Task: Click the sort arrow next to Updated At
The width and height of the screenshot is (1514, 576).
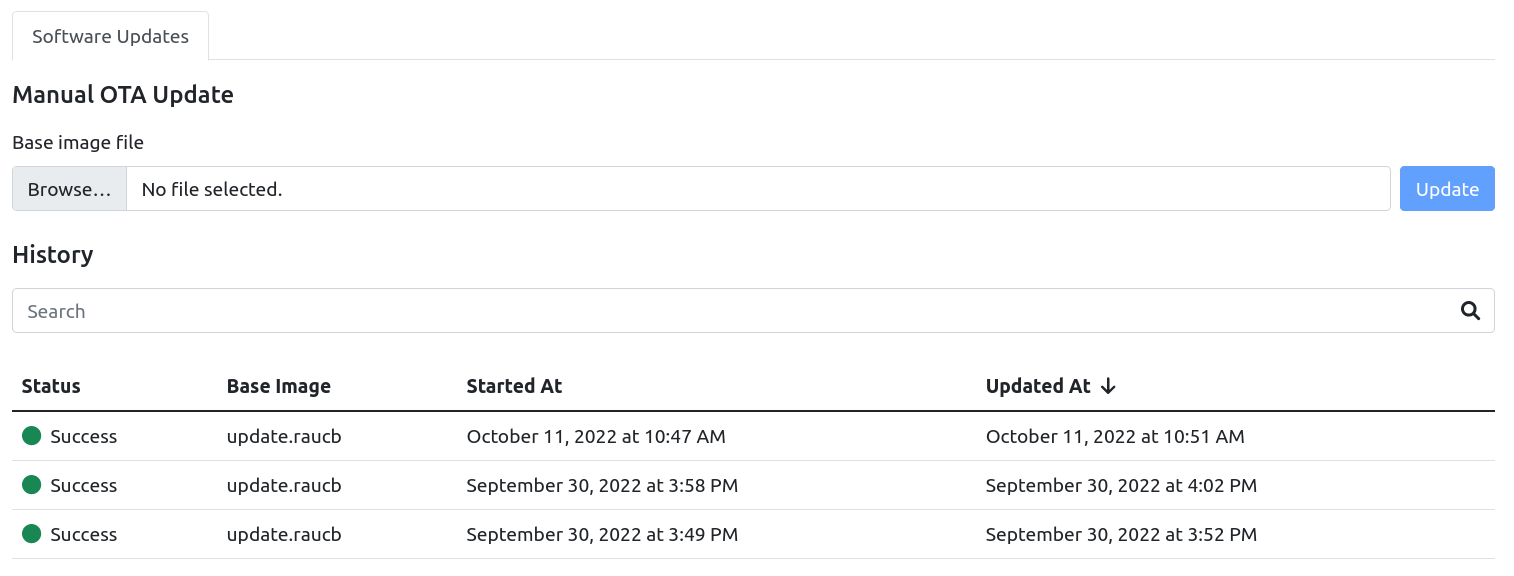Action: [1108, 386]
